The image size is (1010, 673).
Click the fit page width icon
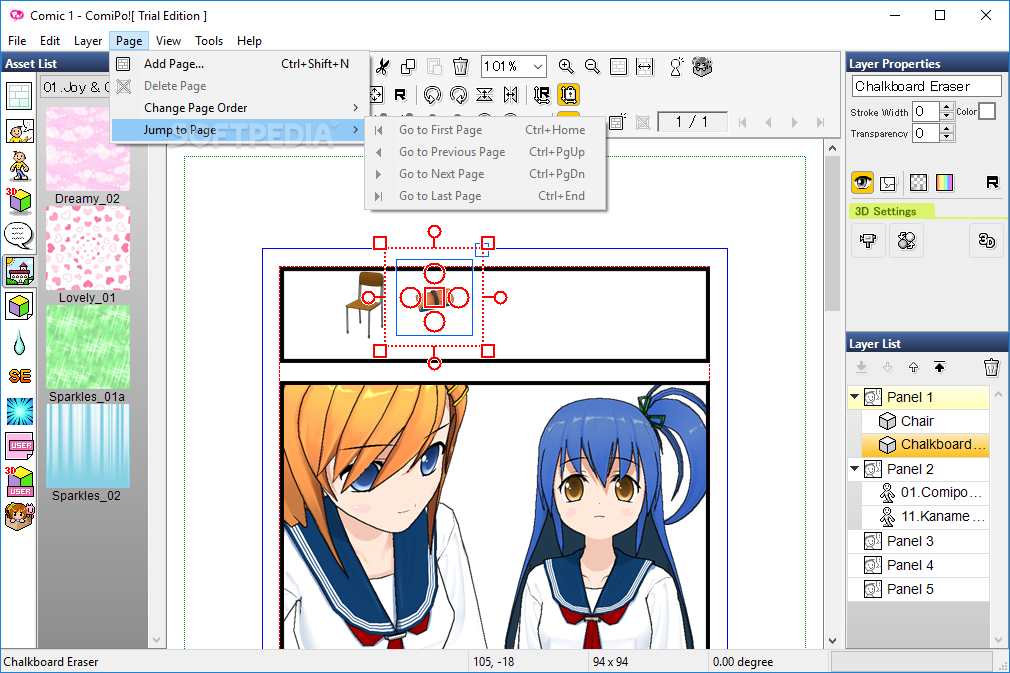click(645, 66)
